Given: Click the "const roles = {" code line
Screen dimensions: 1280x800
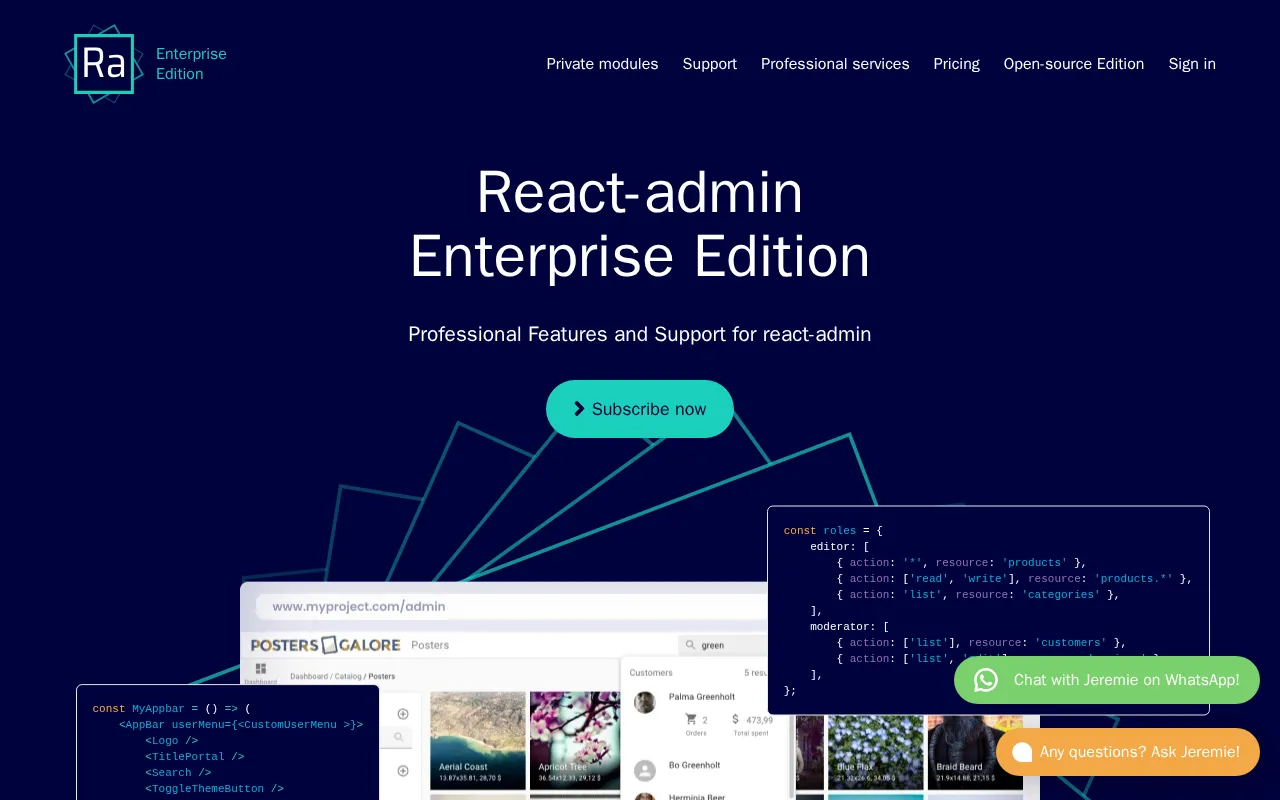Looking at the screenshot, I should tap(833, 531).
